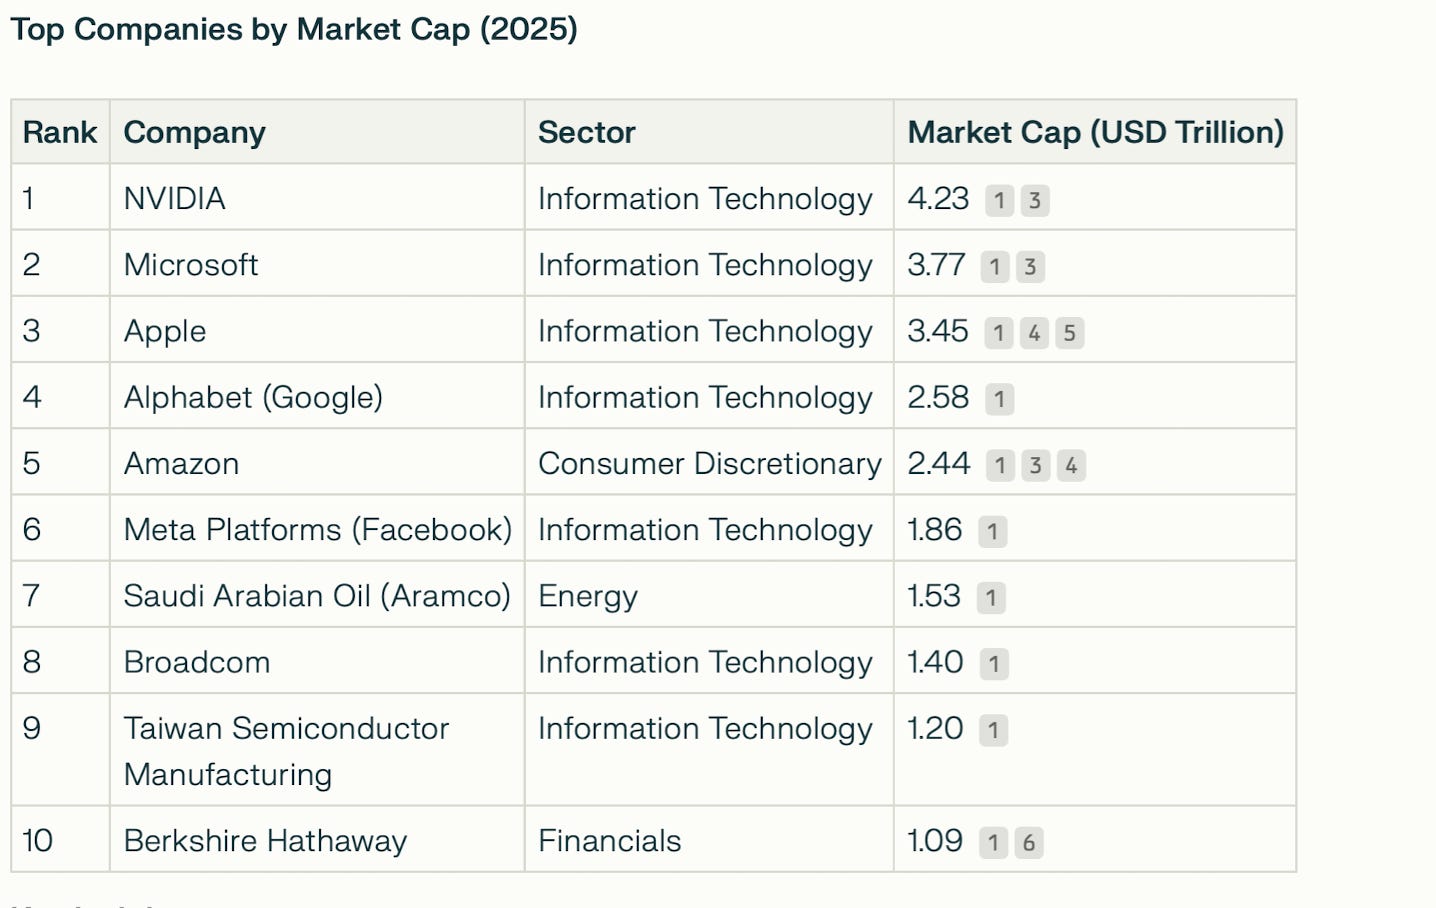This screenshot has height=908, width=1436.
Task: Open citation 5 in the Apple row
Action: click(x=1069, y=333)
